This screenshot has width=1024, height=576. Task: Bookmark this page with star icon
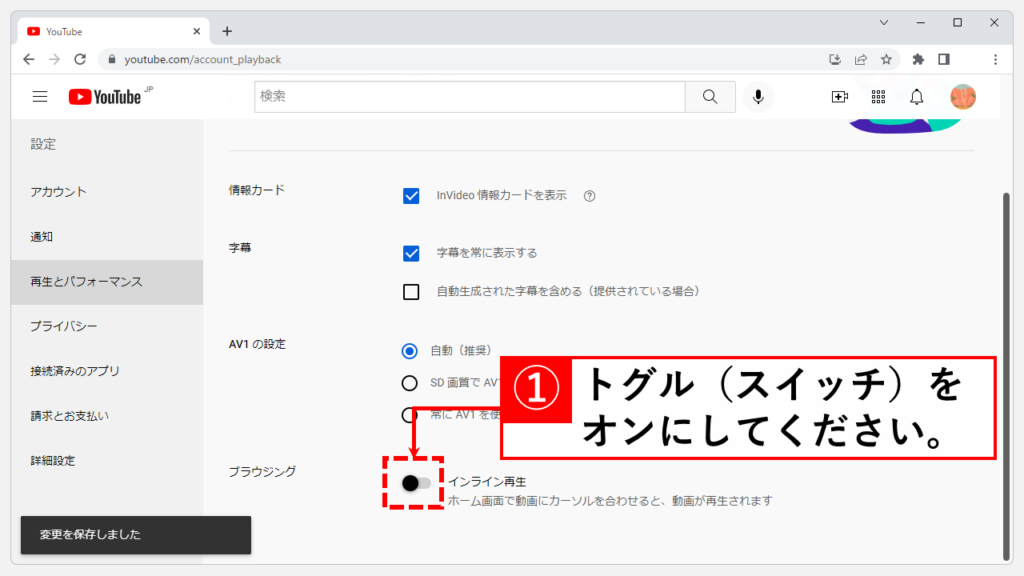[886, 59]
